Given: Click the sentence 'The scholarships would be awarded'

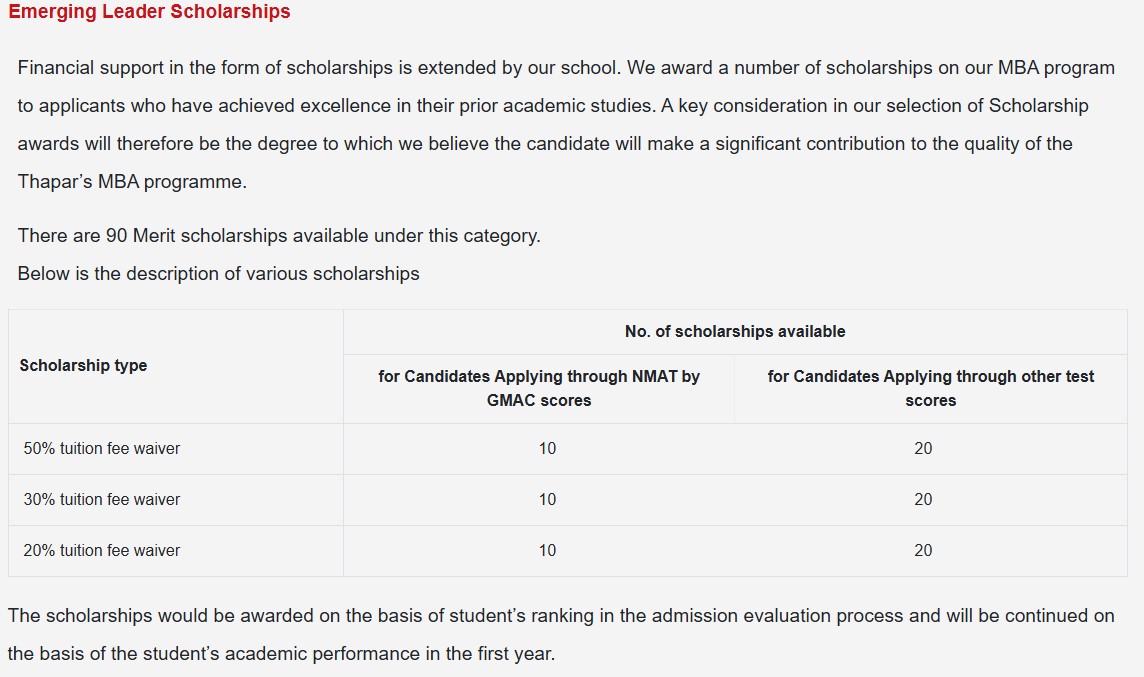Looking at the screenshot, I should 561,615.
